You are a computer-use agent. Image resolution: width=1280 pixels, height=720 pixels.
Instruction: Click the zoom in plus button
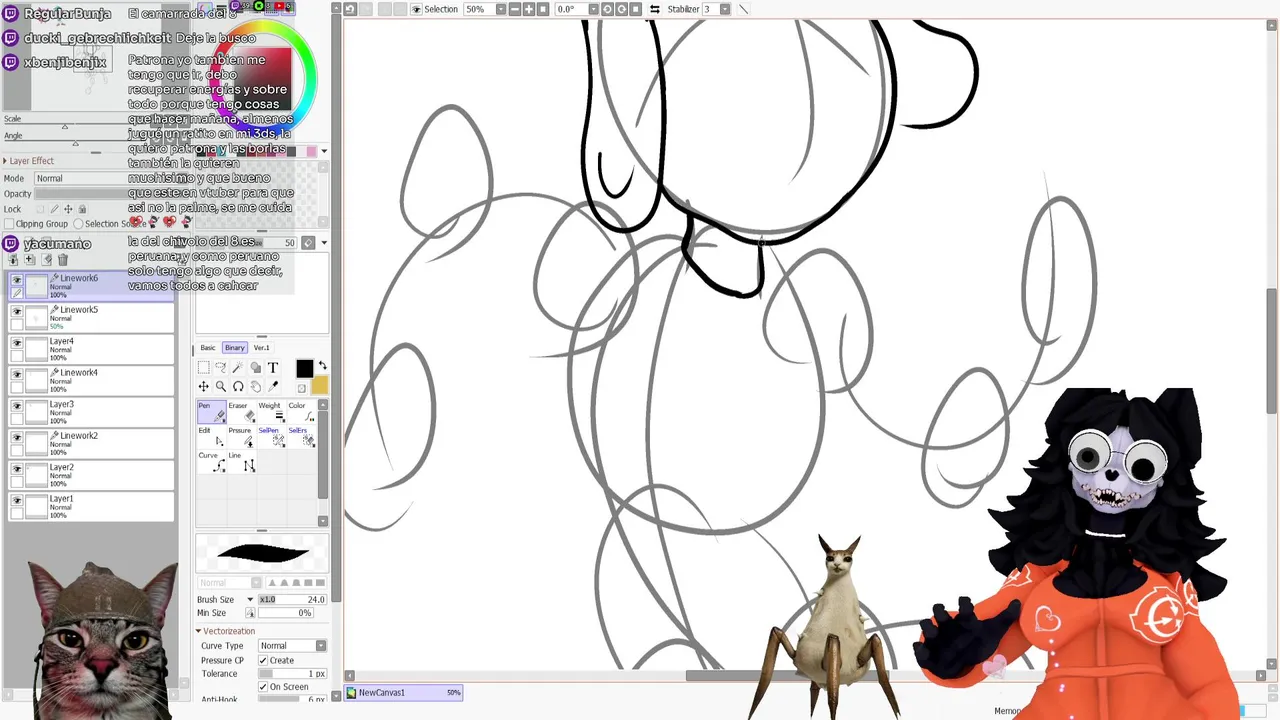click(x=529, y=9)
